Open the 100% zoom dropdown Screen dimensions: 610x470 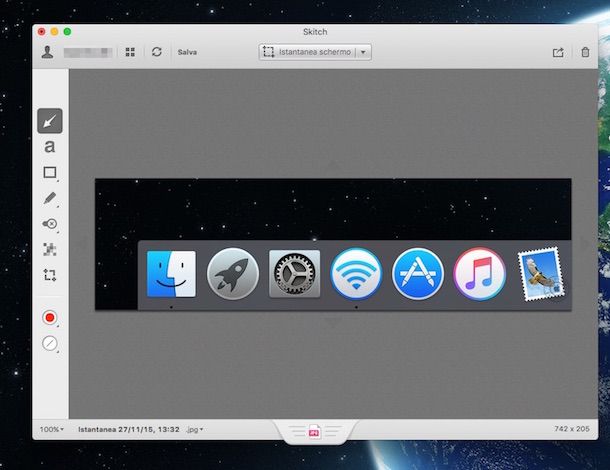[51, 429]
